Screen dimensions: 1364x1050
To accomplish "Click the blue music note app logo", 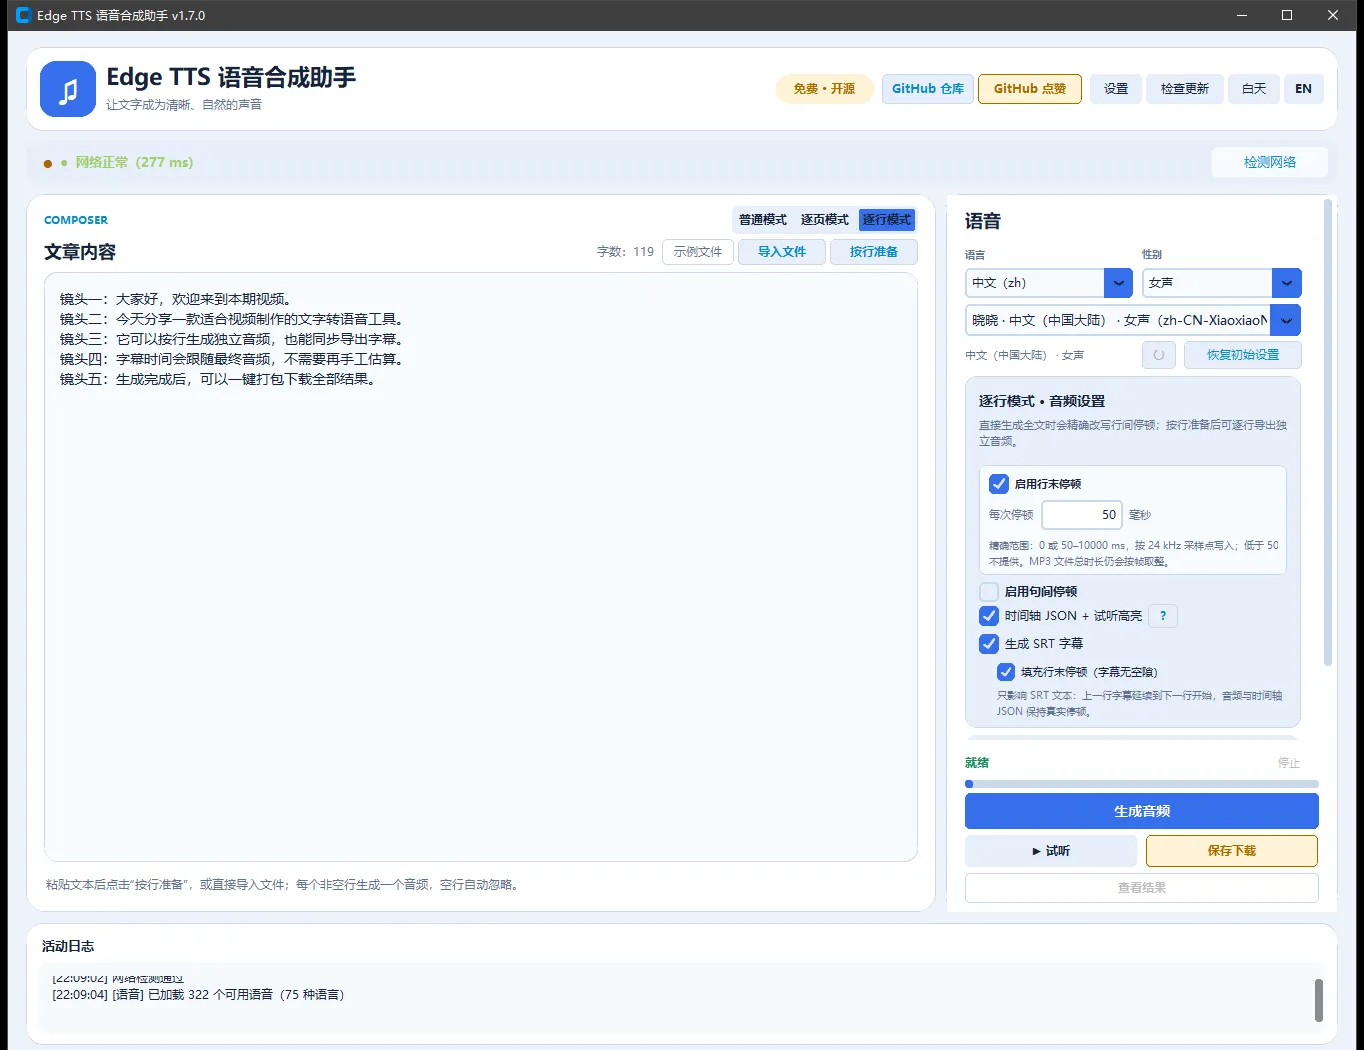I will pos(68,89).
